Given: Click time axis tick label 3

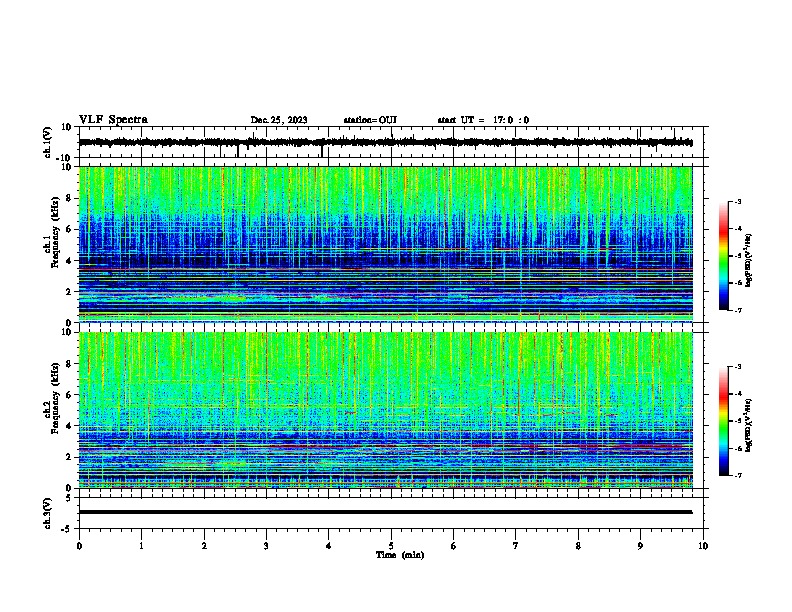Looking at the screenshot, I should point(266,546).
